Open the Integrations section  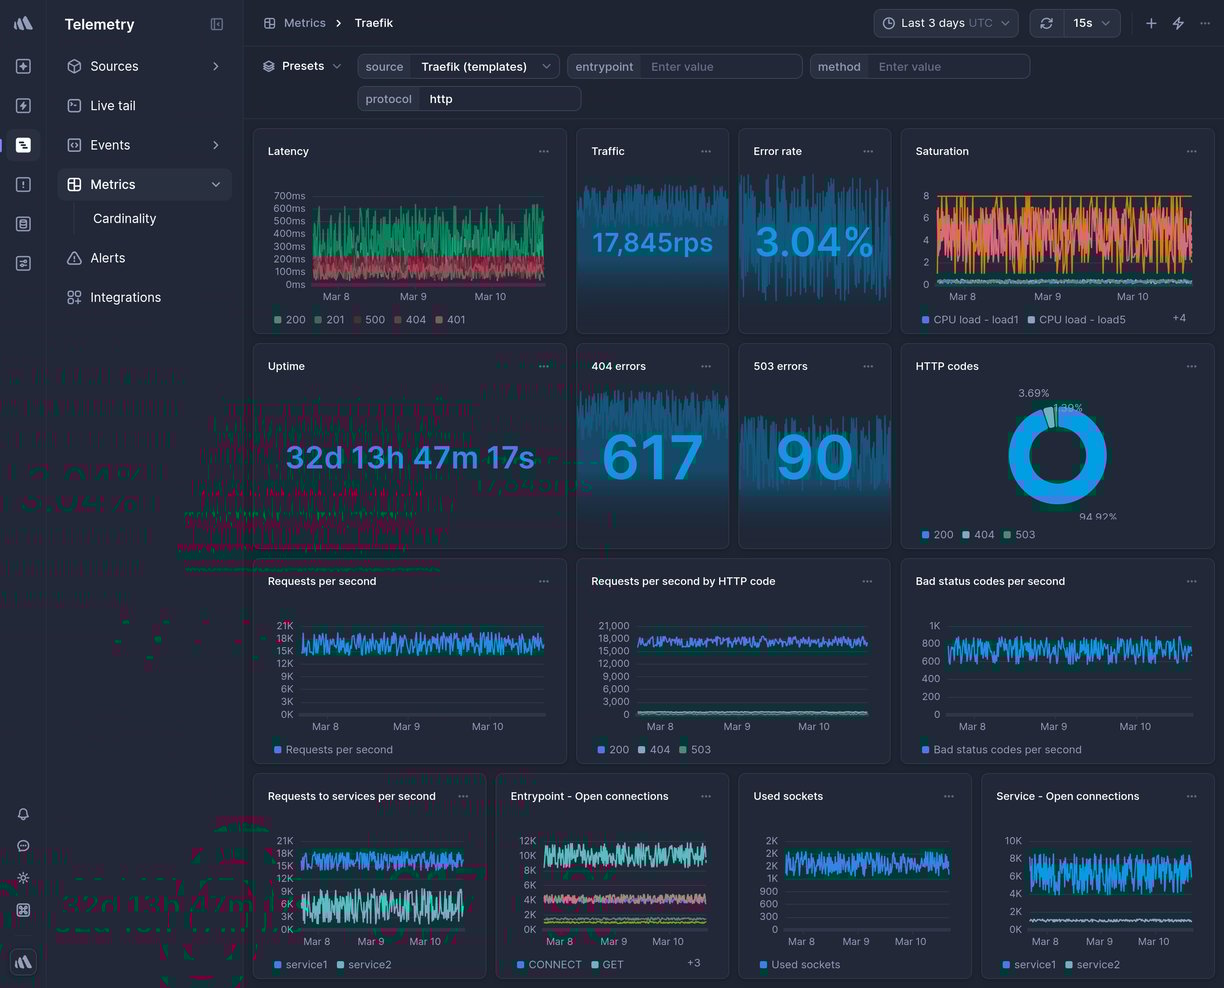pos(123,297)
